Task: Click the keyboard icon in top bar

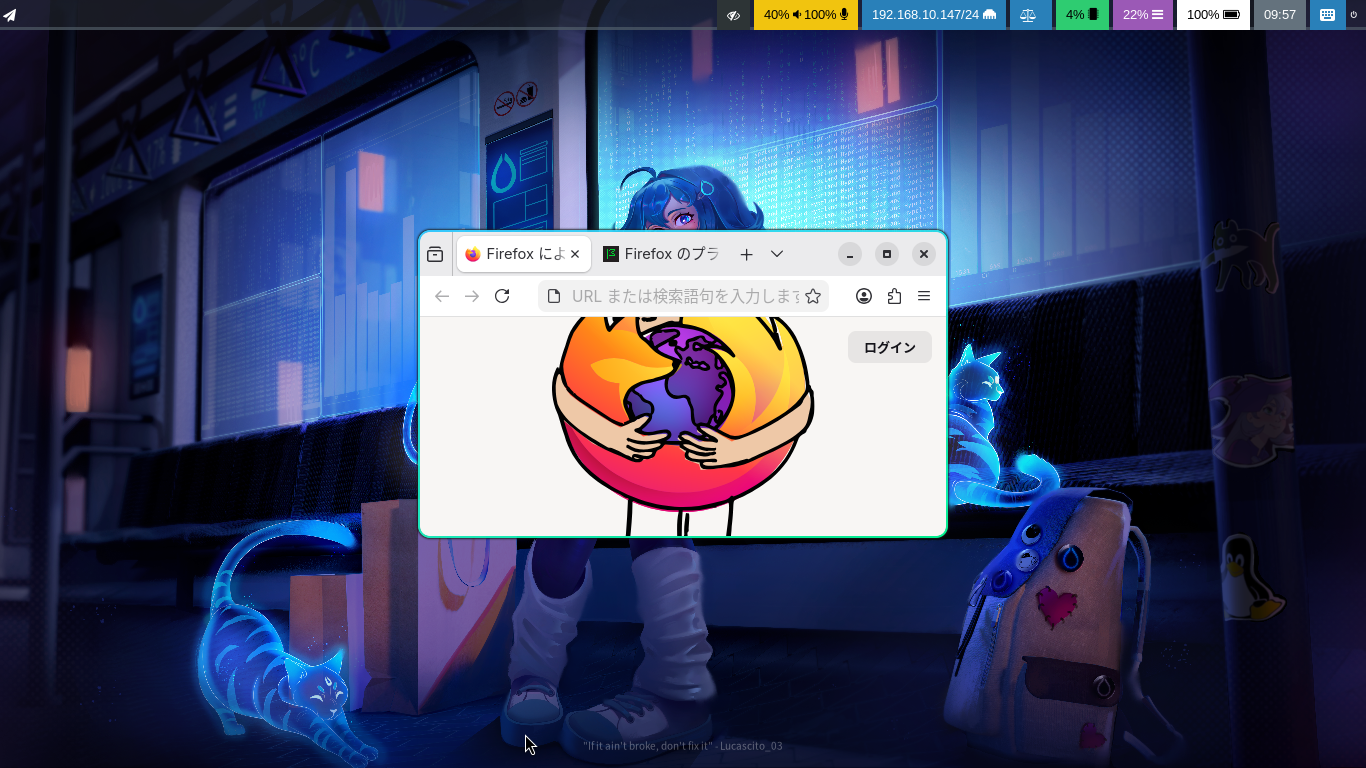Action: click(1327, 15)
